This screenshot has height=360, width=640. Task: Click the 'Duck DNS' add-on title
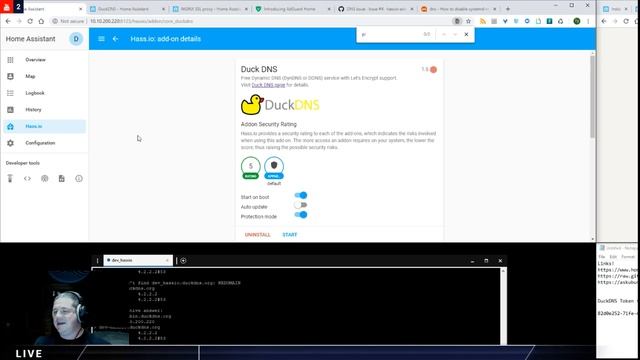tap(259, 69)
